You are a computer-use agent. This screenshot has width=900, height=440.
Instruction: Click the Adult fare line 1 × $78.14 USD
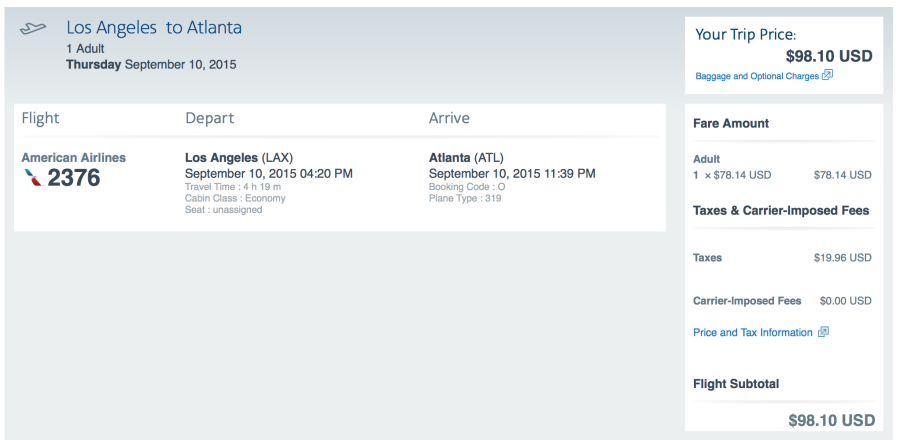point(732,175)
